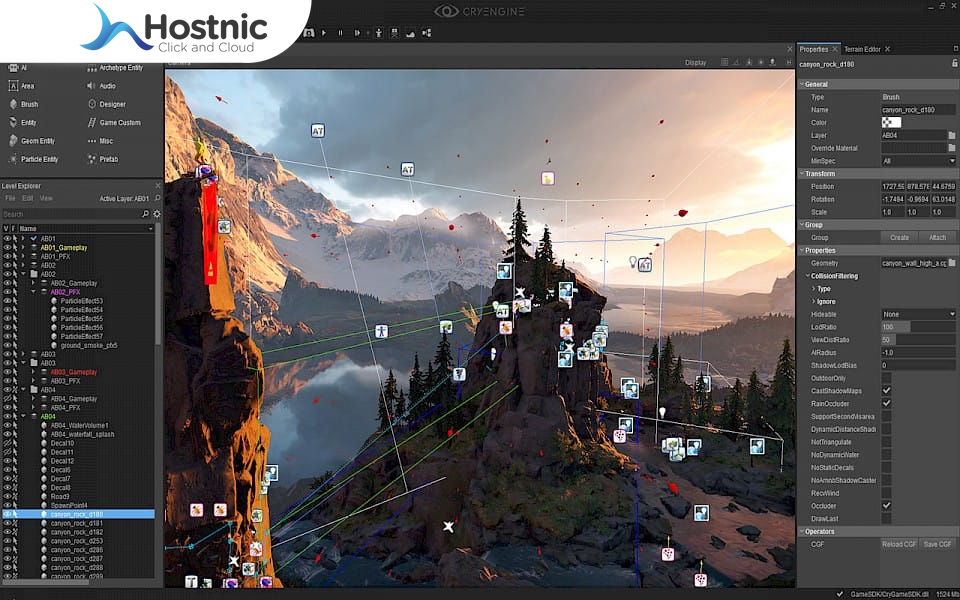Adjust the LodRatio slider
Viewport: 960px width, 600px height.
click(918, 327)
